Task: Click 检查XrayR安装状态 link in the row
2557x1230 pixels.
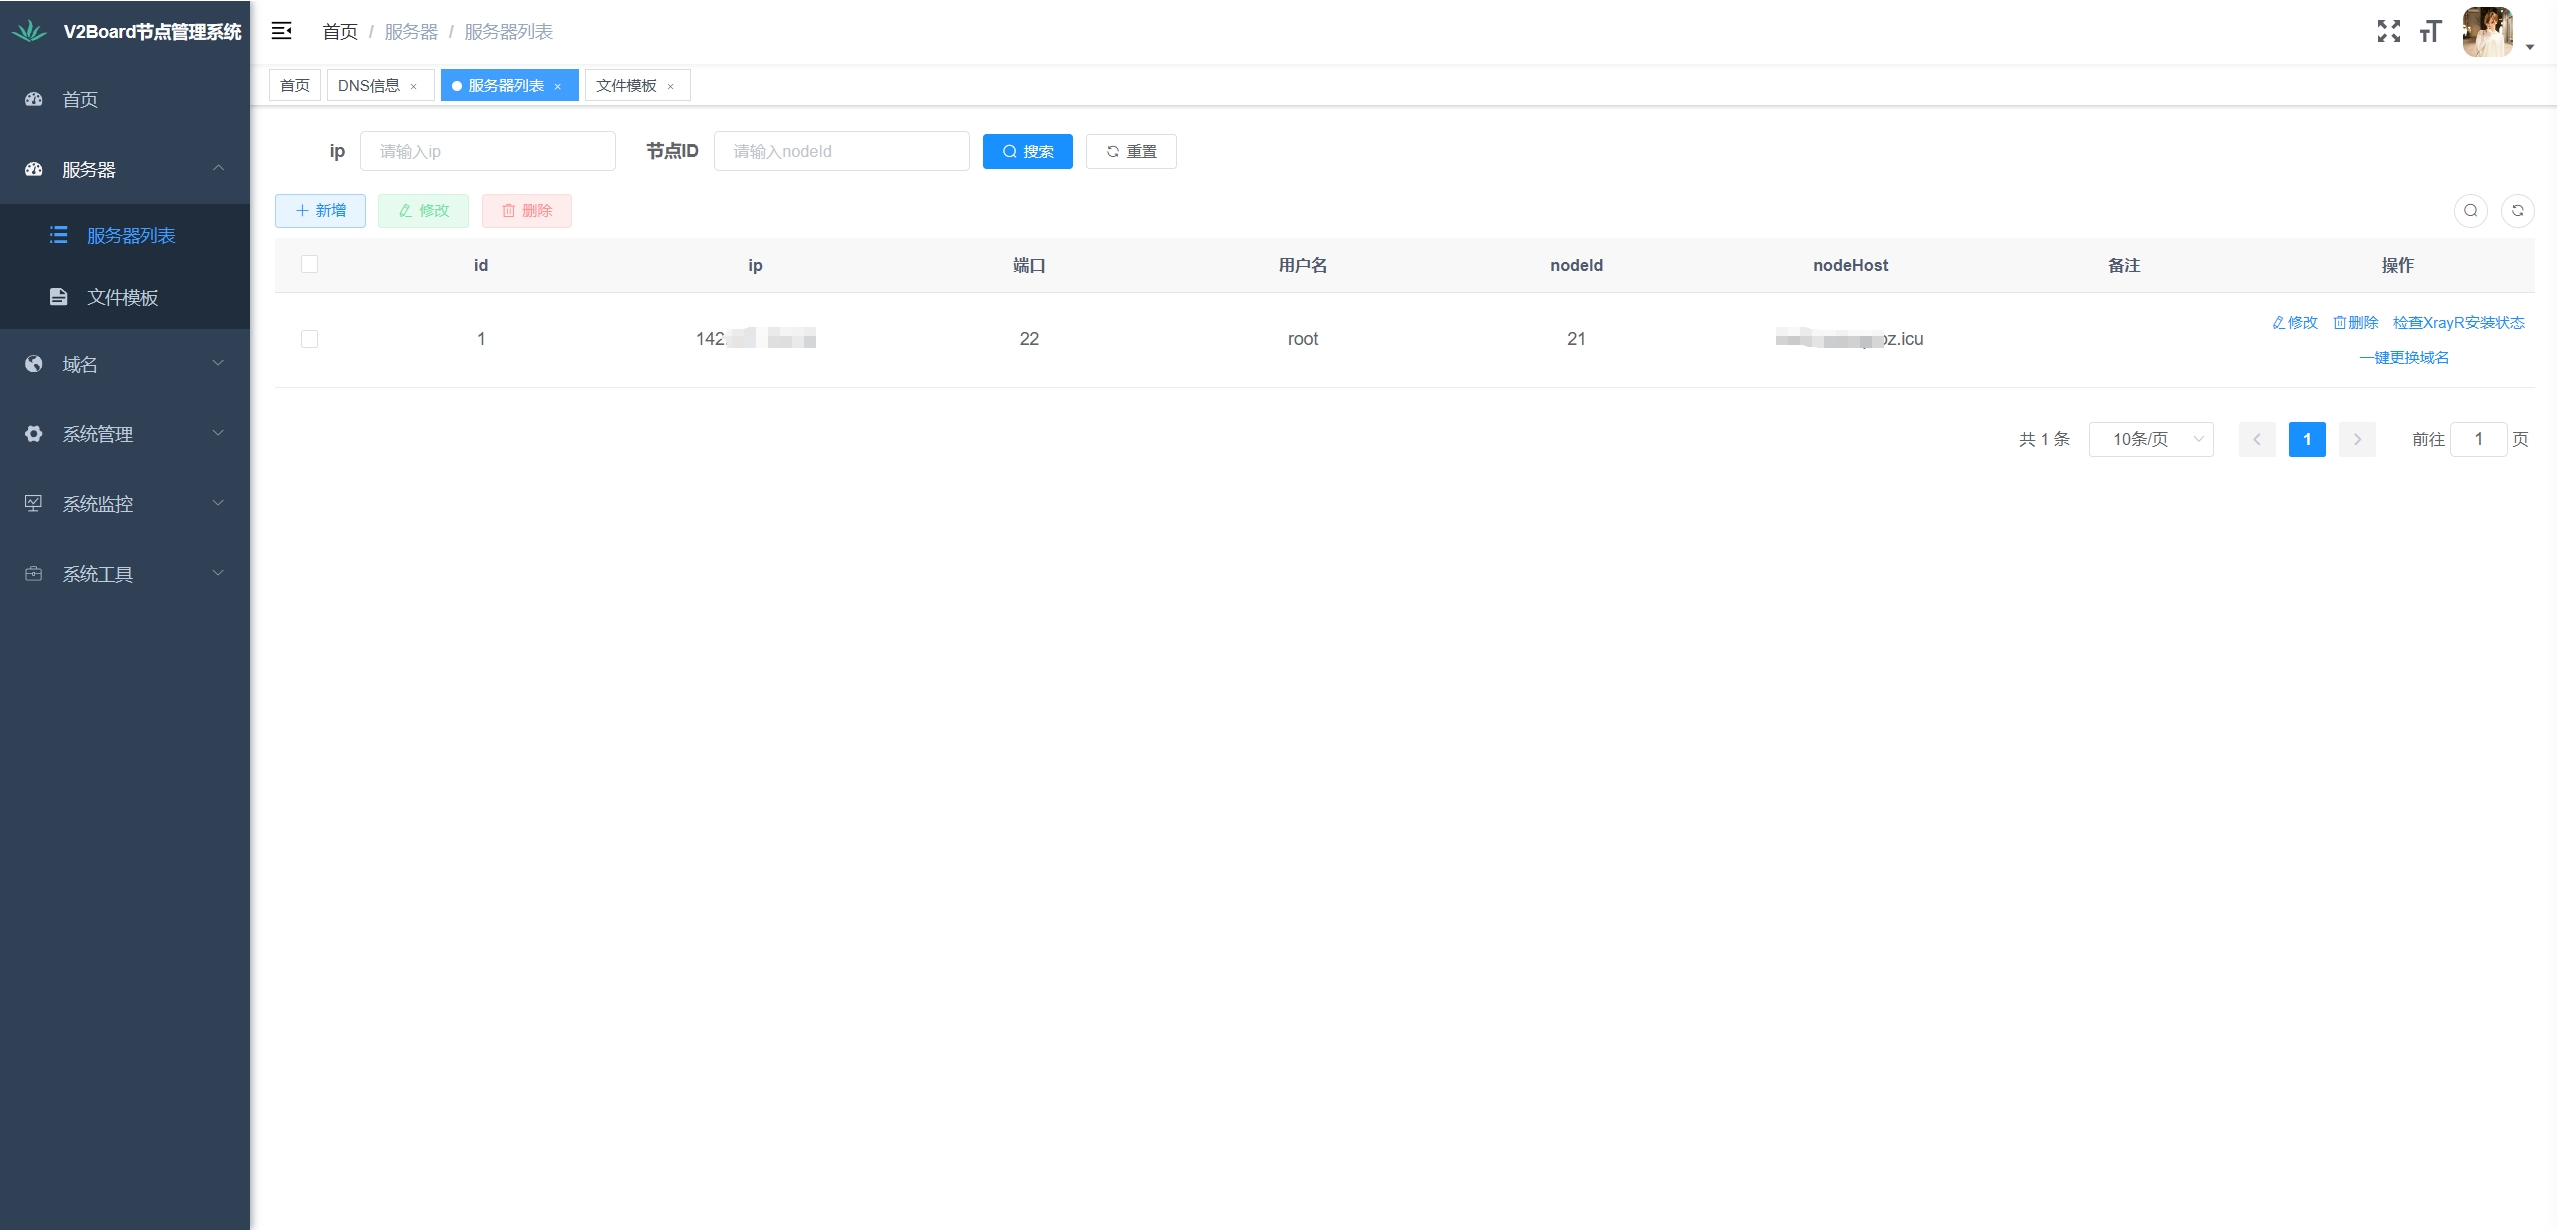Action: point(2458,322)
